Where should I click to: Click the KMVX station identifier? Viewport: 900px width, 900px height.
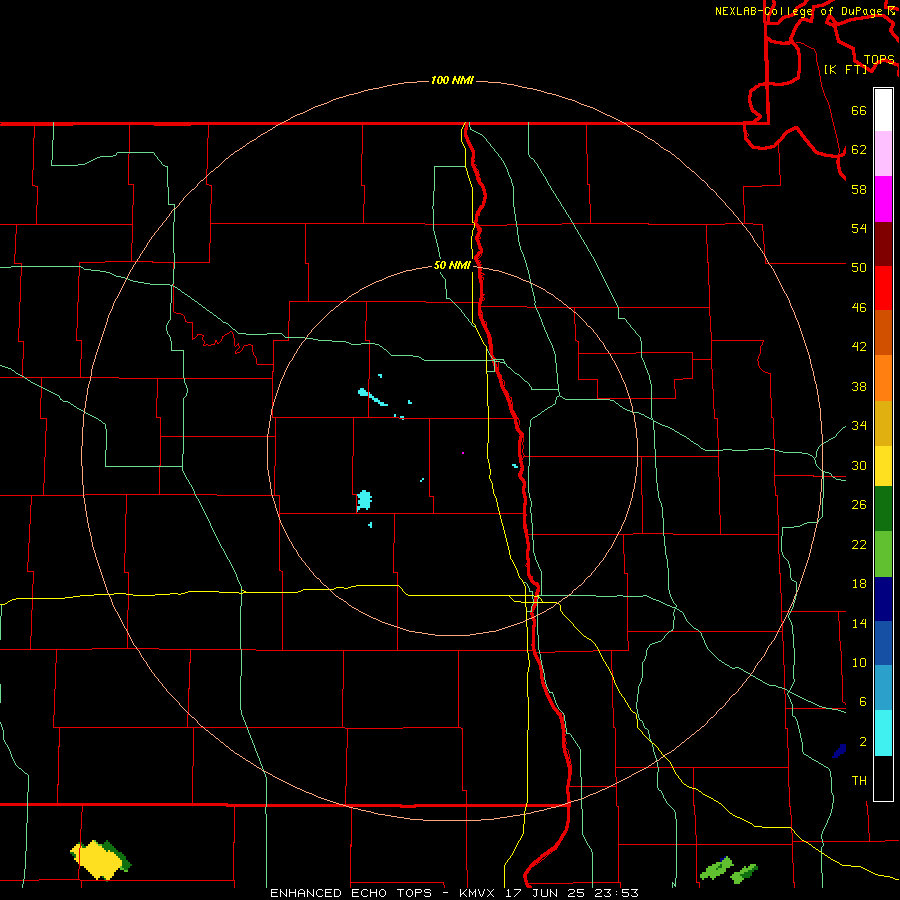tap(477, 893)
